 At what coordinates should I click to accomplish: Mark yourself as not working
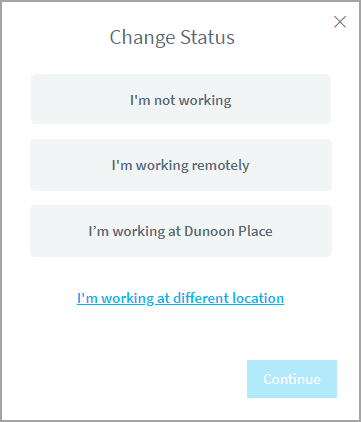pyautogui.click(x=181, y=99)
